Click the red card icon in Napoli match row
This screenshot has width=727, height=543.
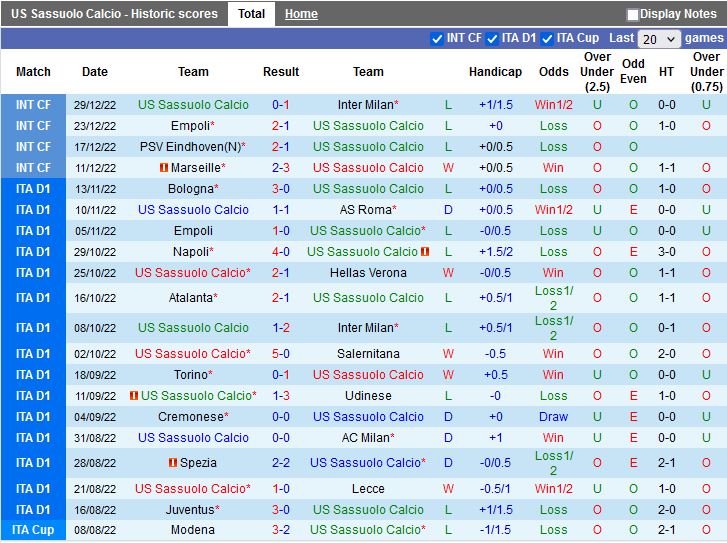[x=425, y=252]
